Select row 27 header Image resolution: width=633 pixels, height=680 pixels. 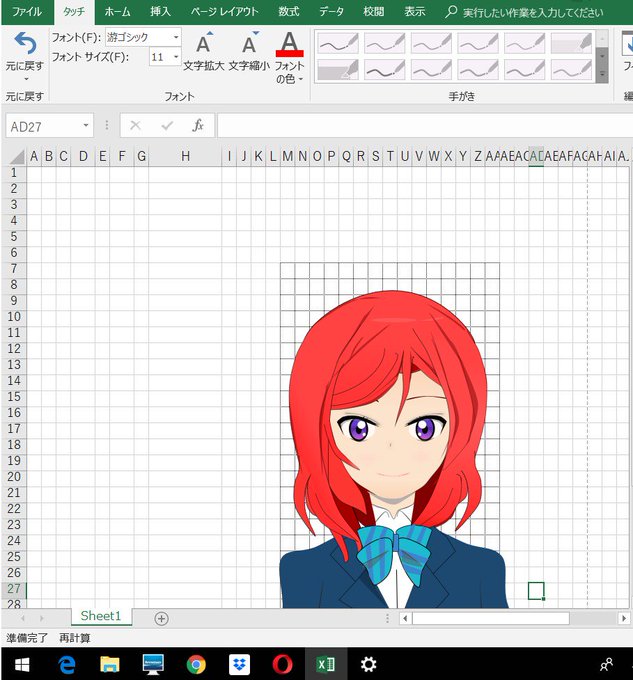14,589
